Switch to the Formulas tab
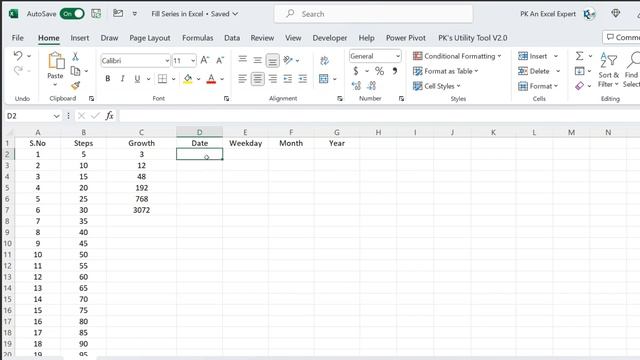Image resolution: width=640 pixels, height=360 pixels. point(198,38)
